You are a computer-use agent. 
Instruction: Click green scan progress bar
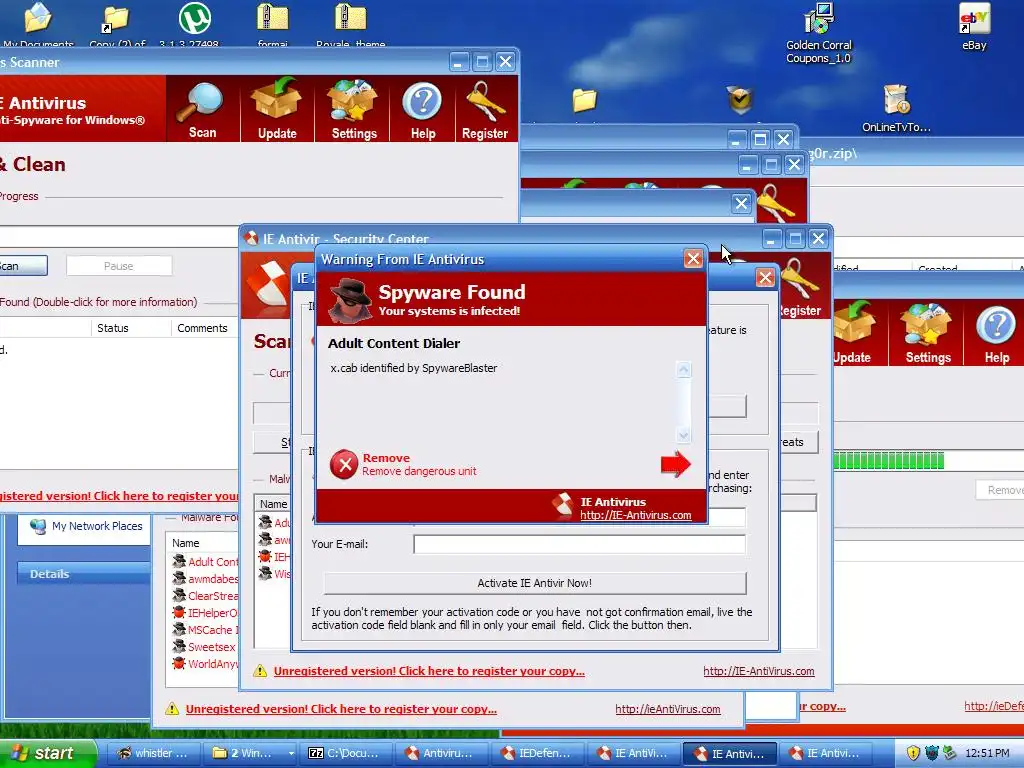point(889,461)
